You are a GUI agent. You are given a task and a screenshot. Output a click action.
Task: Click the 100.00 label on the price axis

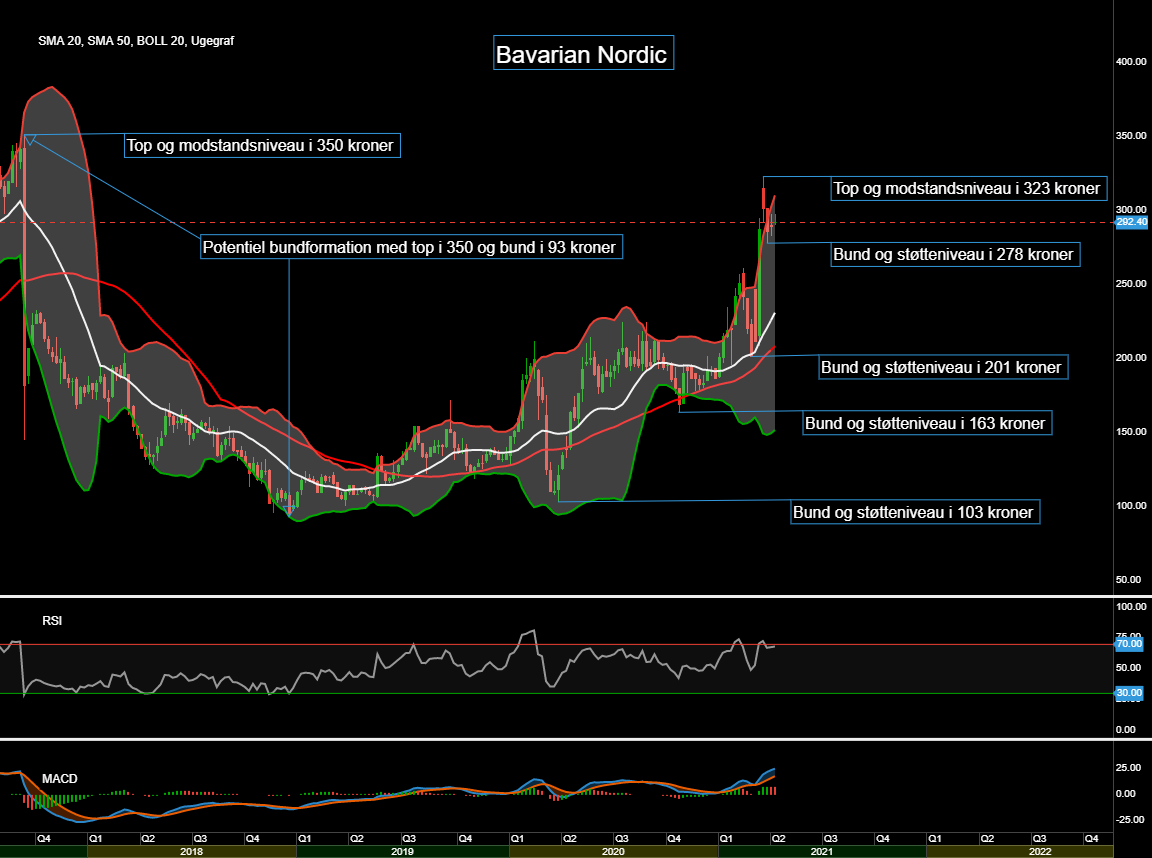[1131, 505]
